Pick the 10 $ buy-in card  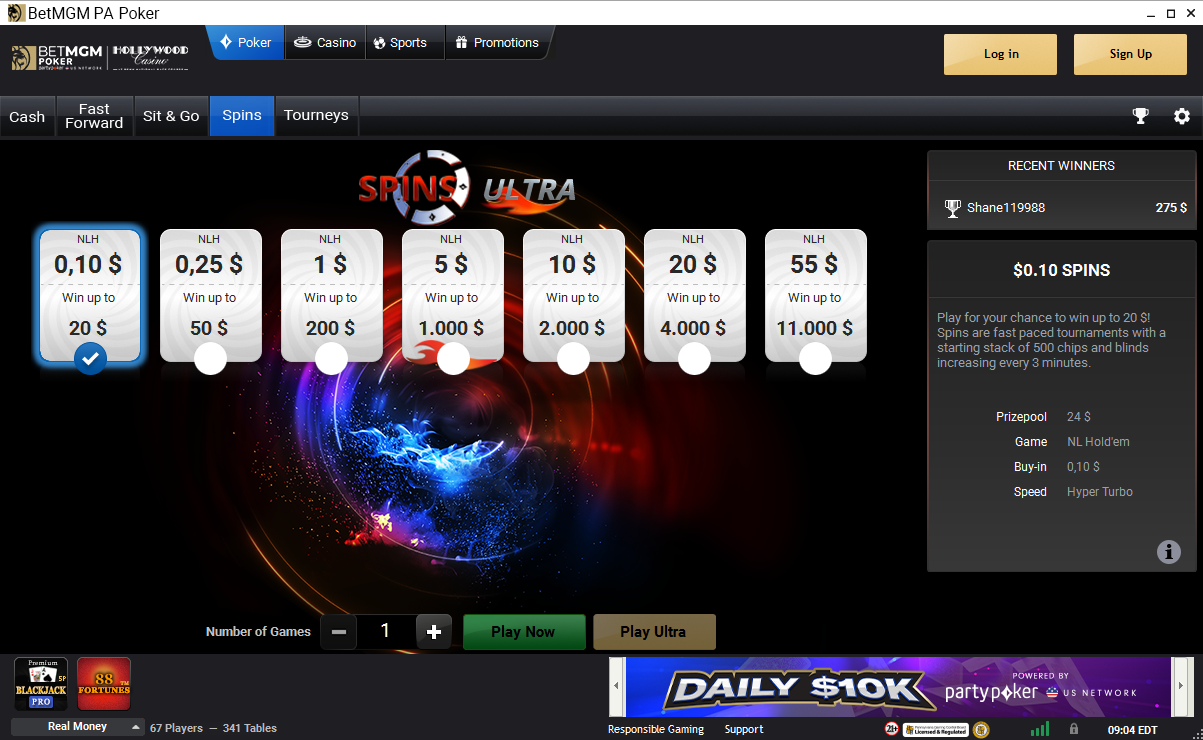click(574, 295)
